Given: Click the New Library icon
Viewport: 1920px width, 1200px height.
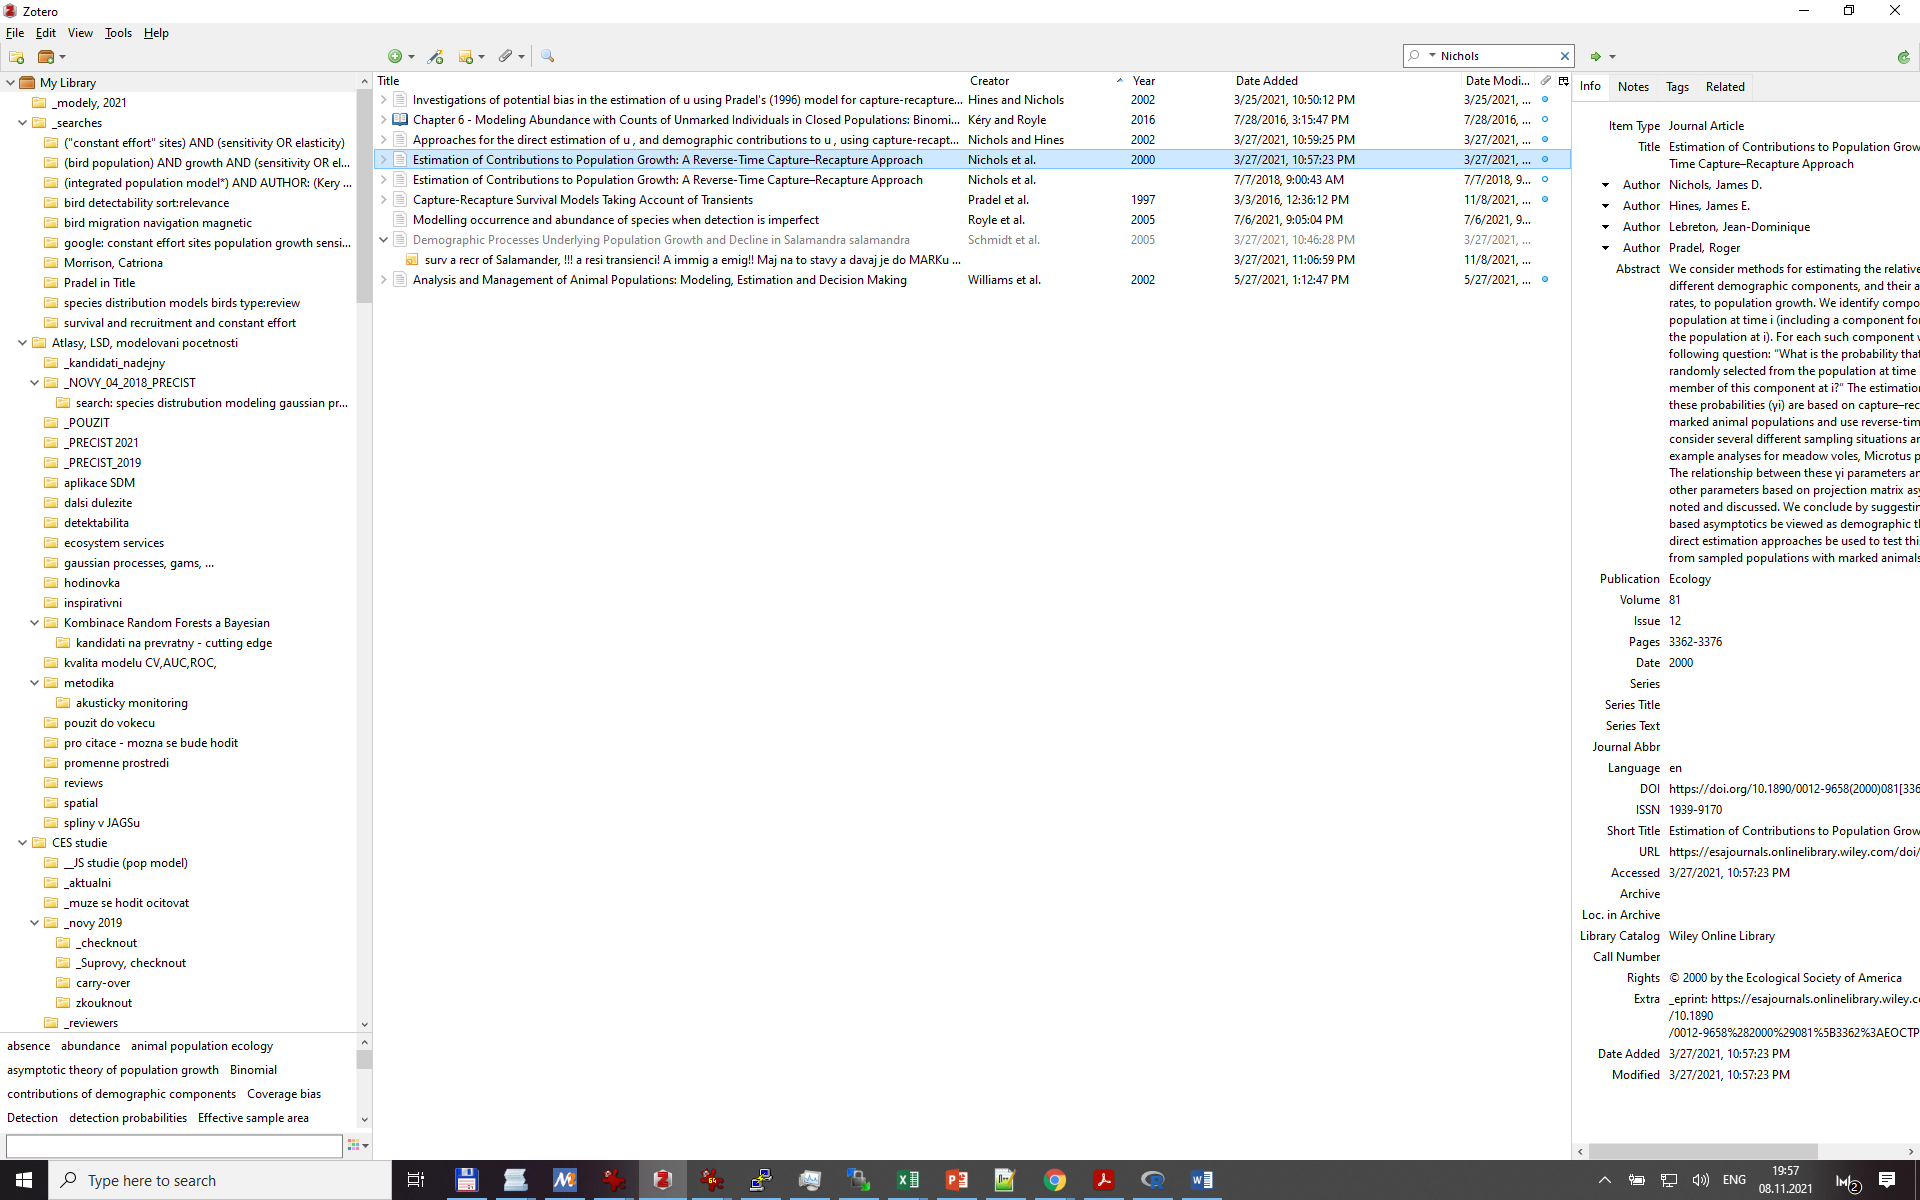Looking at the screenshot, I should point(46,57).
